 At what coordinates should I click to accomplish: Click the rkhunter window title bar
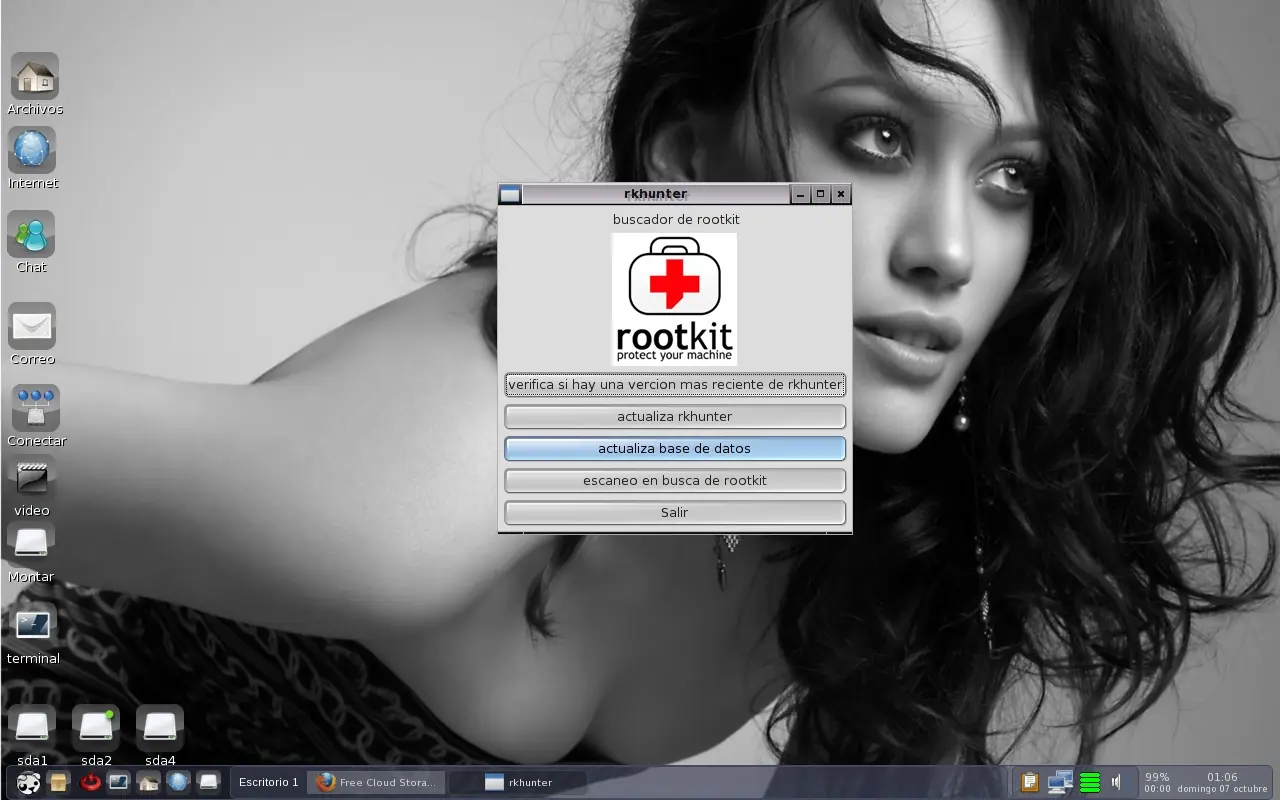tap(656, 194)
